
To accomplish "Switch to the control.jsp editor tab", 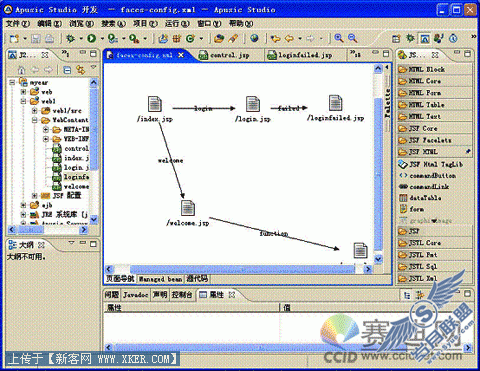I will click(224, 55).
